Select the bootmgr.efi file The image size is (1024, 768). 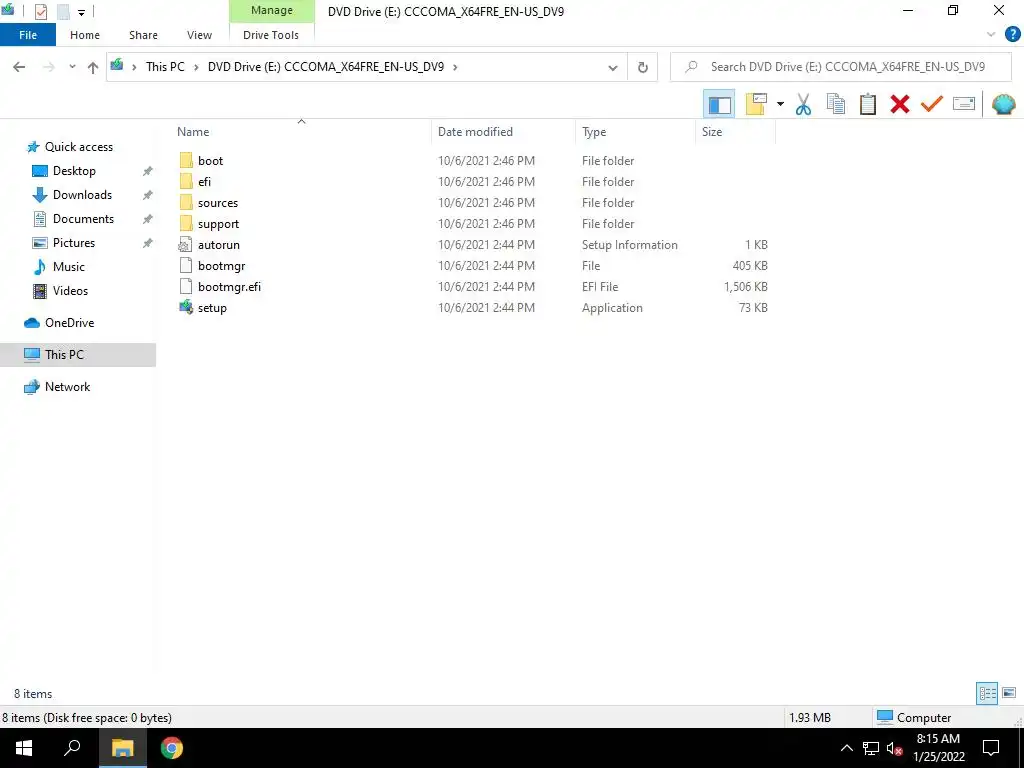coord(229,287)
